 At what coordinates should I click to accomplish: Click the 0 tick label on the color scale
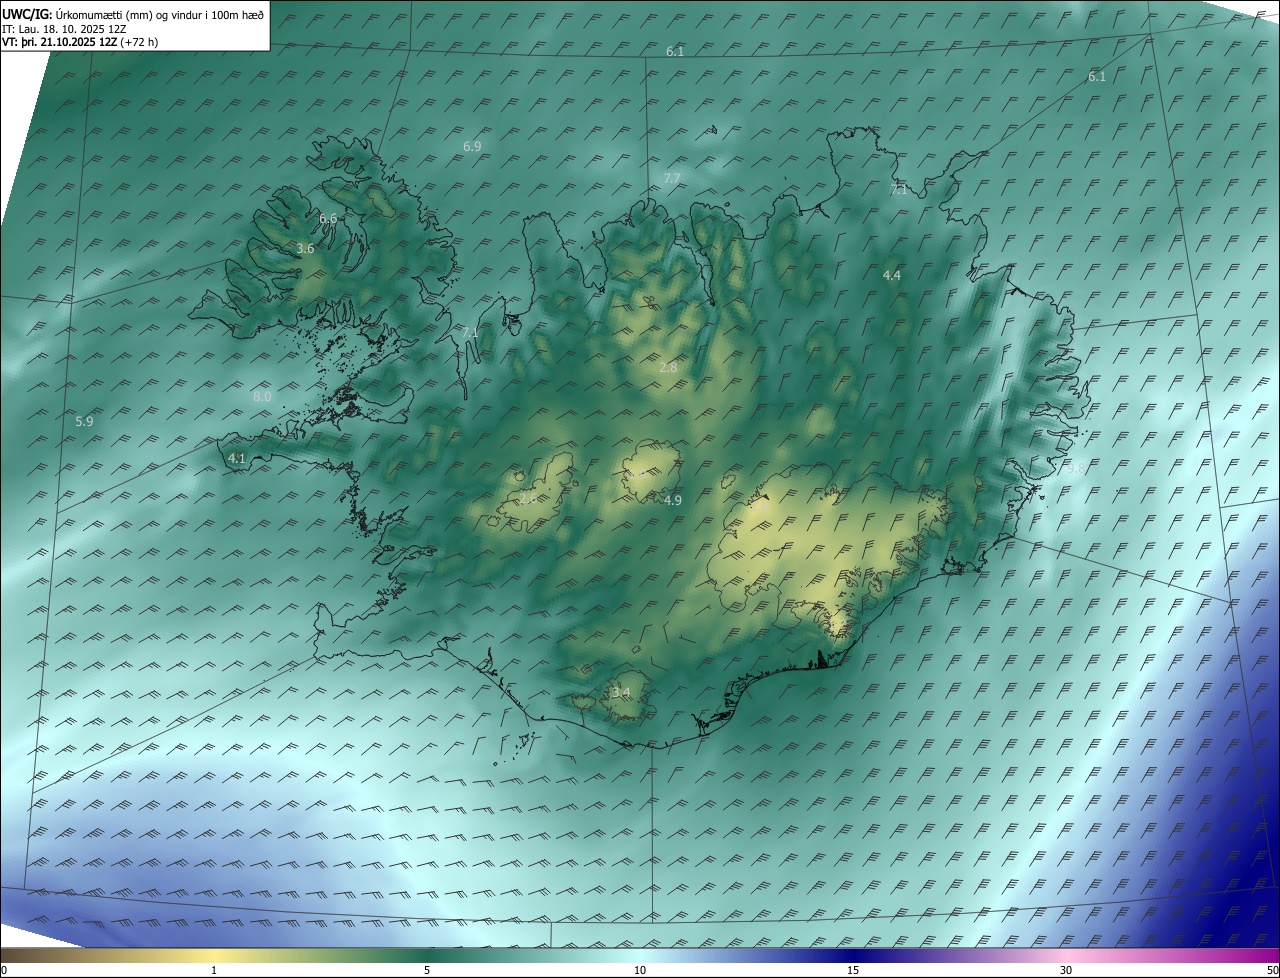[x=4, y=970]
